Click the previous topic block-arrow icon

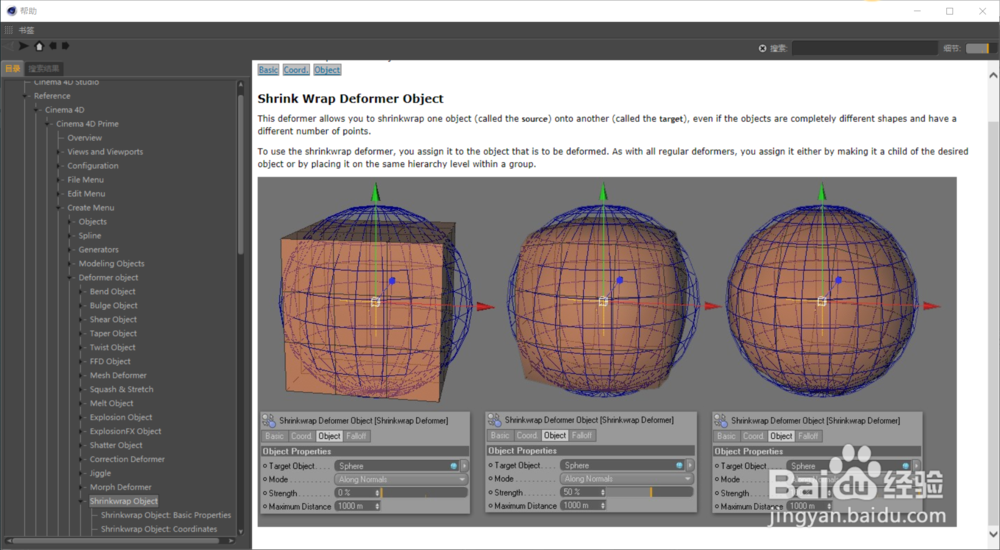pyautogui.click(x=52, y=46)
